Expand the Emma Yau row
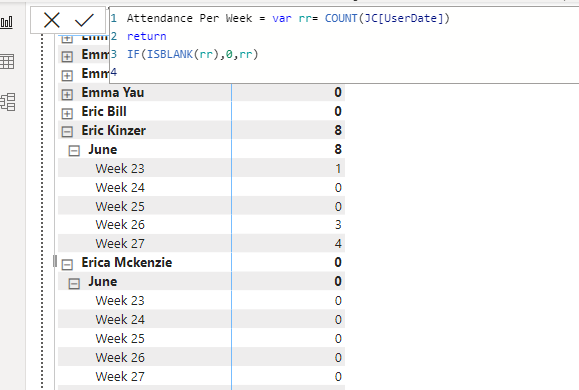This screenshot has width=579, height=390. tap(67, 95)
